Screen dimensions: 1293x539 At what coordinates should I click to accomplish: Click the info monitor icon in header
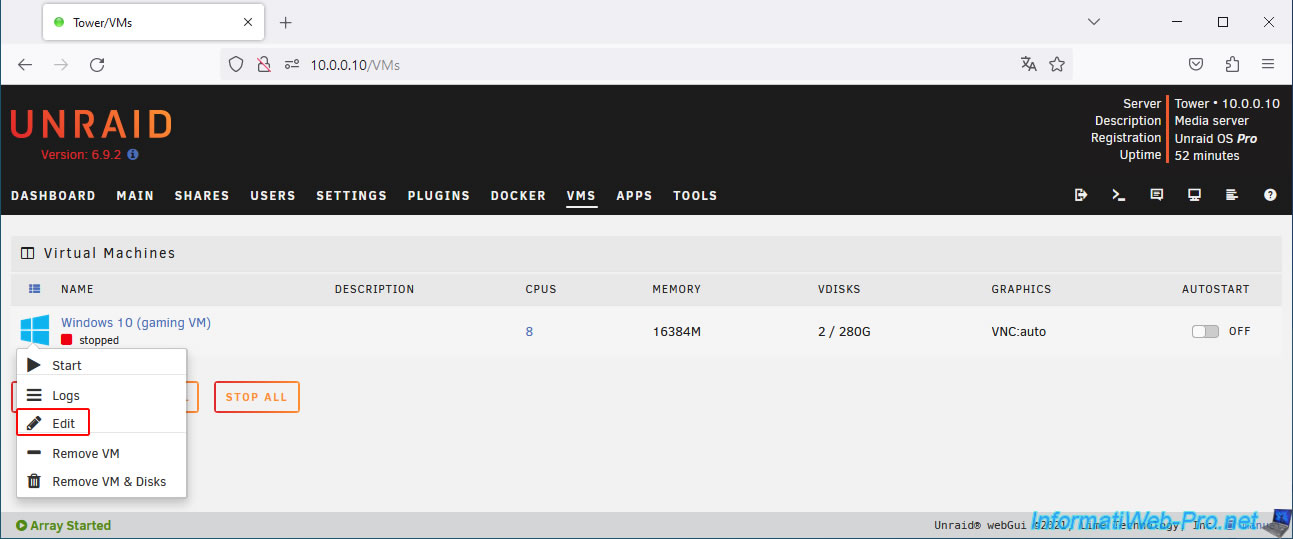(x=1194, y=195)
